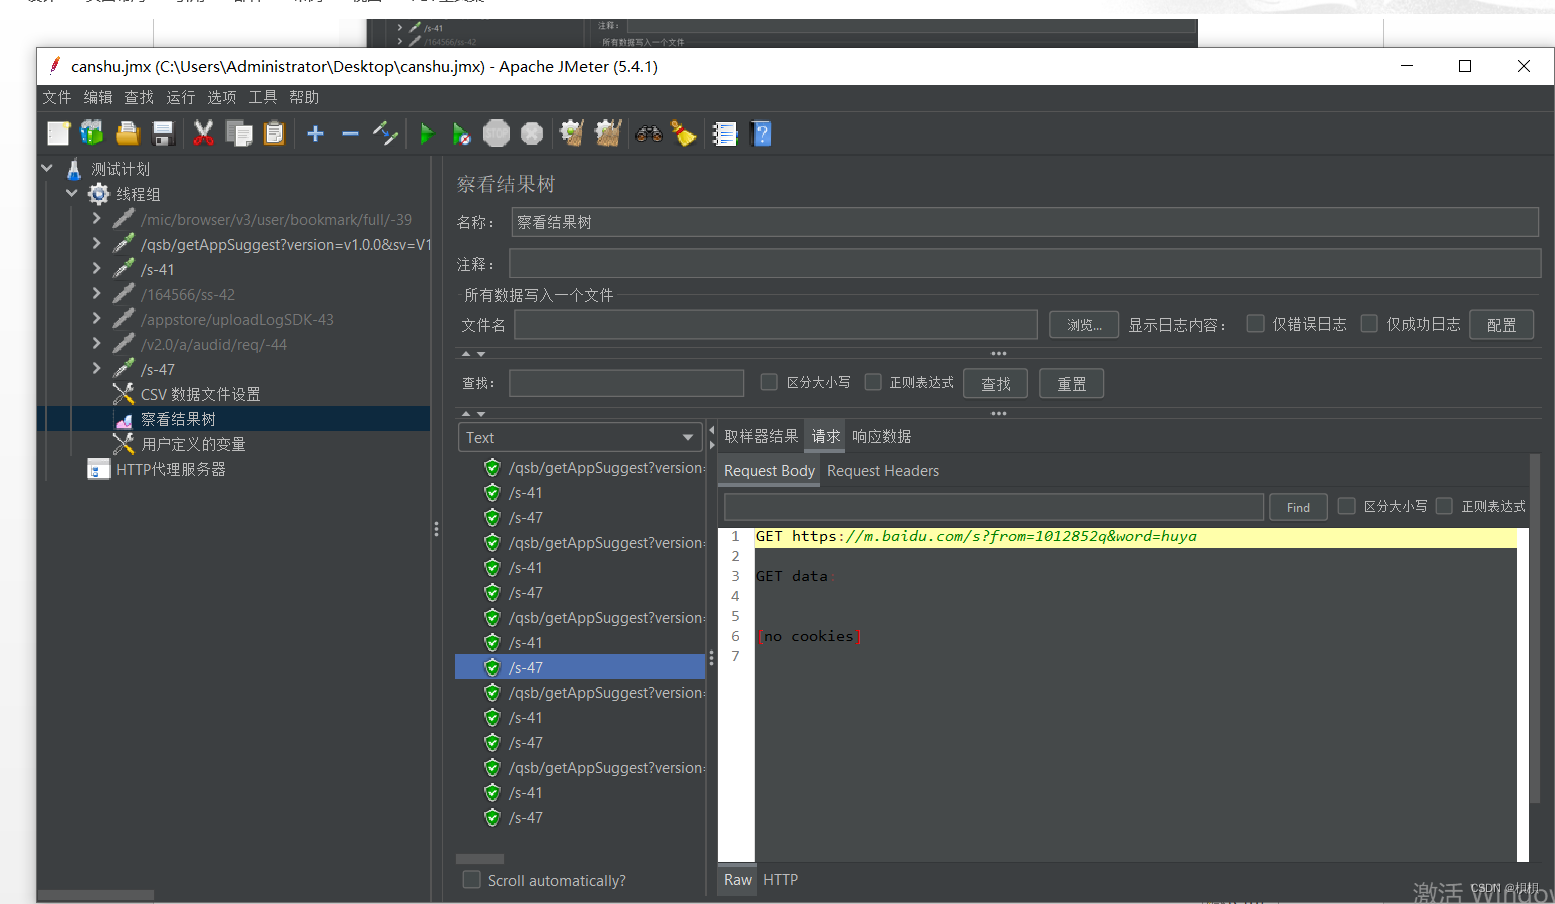
Task: Collapse all nodes with the minus icon
Action: tap(350, 133)
